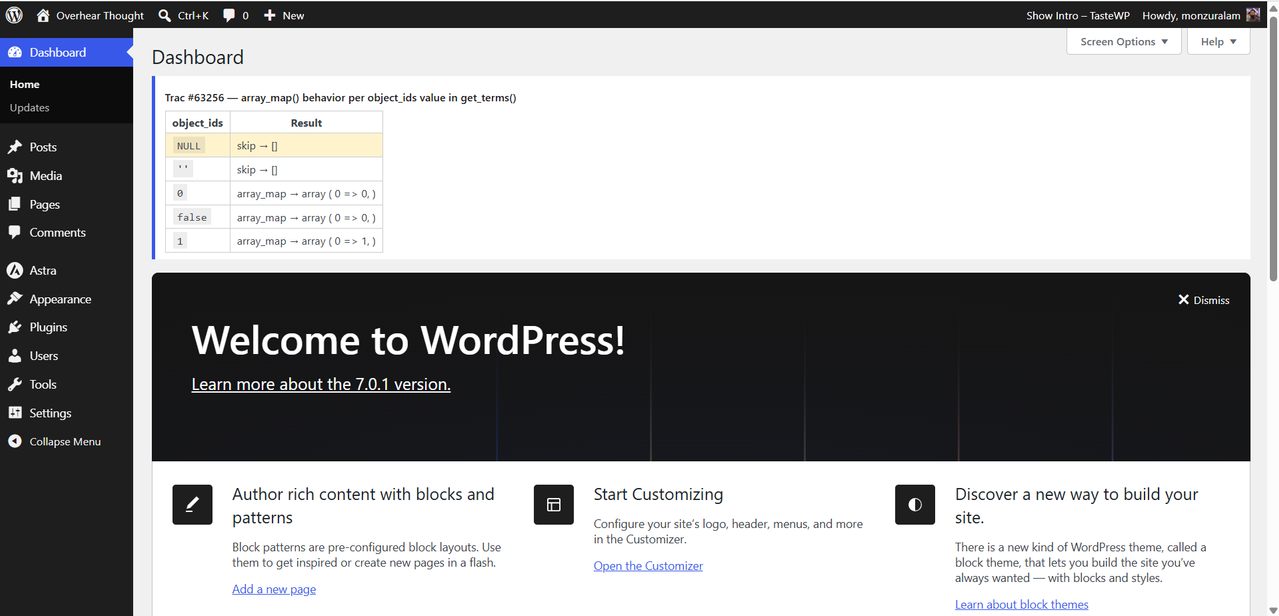Click the Pages icon in sidebar
Screen dimensions: 1279x616
[x=14, y=204]
